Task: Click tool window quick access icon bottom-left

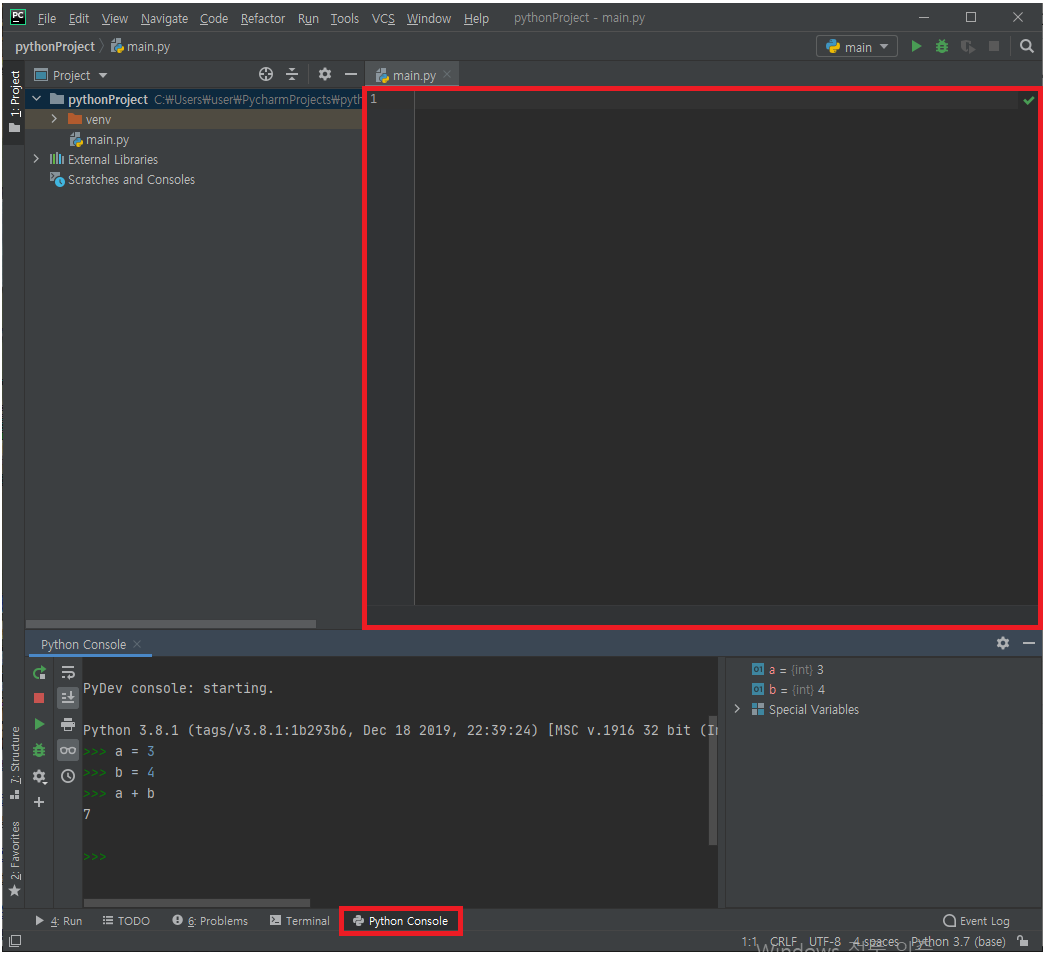Action: (15, 941)
